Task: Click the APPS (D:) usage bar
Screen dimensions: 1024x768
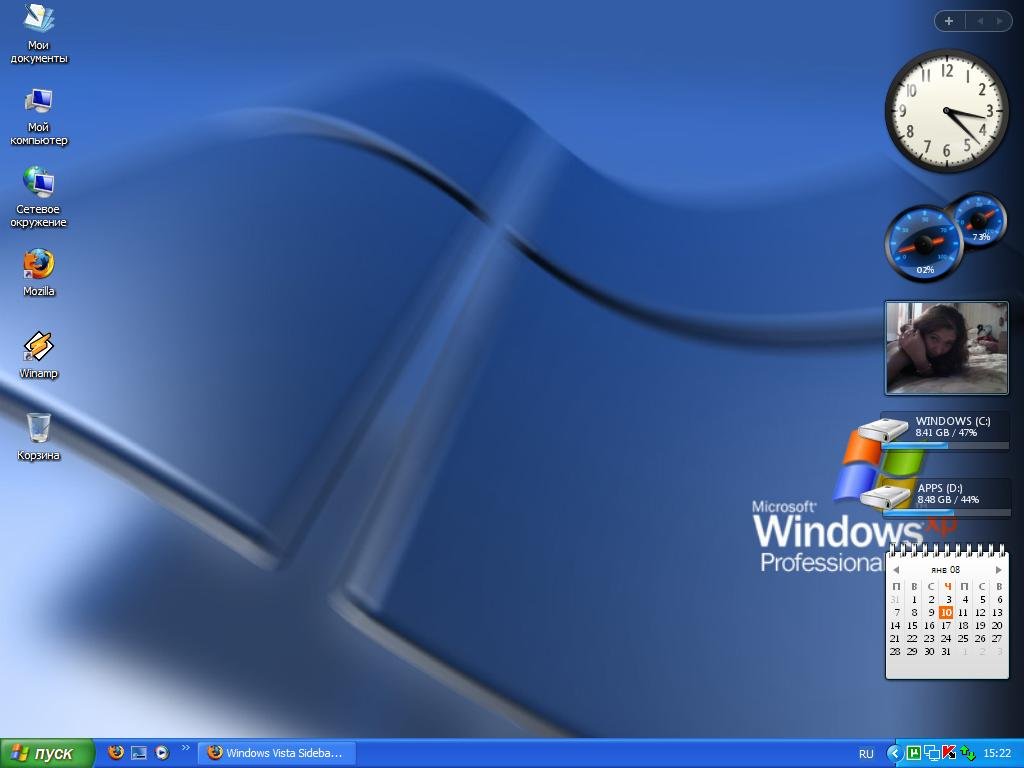Action: pyautogui.click(x=948, y=513)
